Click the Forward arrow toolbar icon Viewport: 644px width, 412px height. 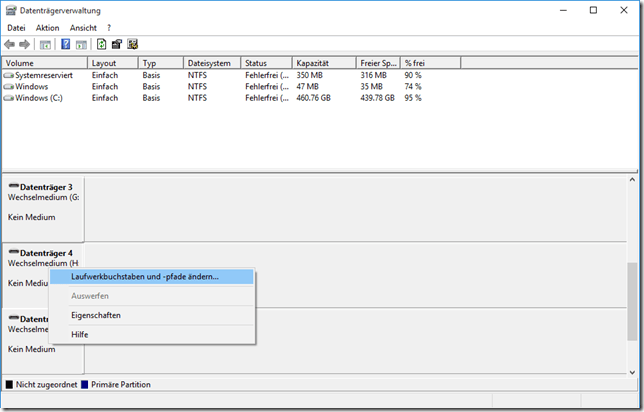pyautogui.click(x=24, y=44)
